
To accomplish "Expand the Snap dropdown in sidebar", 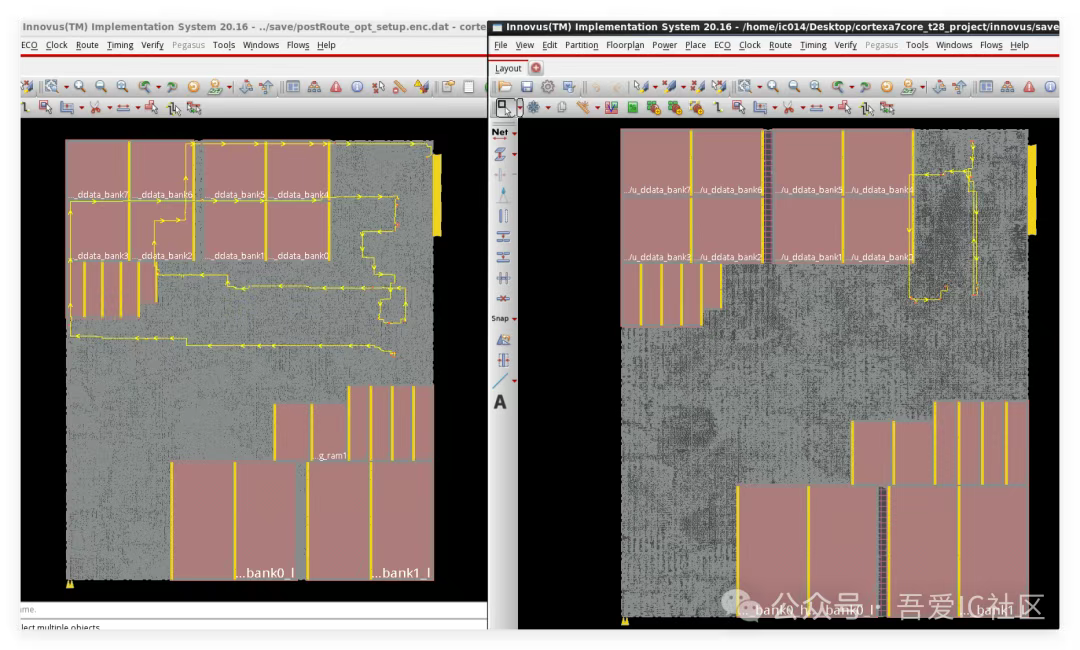I will (515, 319).
